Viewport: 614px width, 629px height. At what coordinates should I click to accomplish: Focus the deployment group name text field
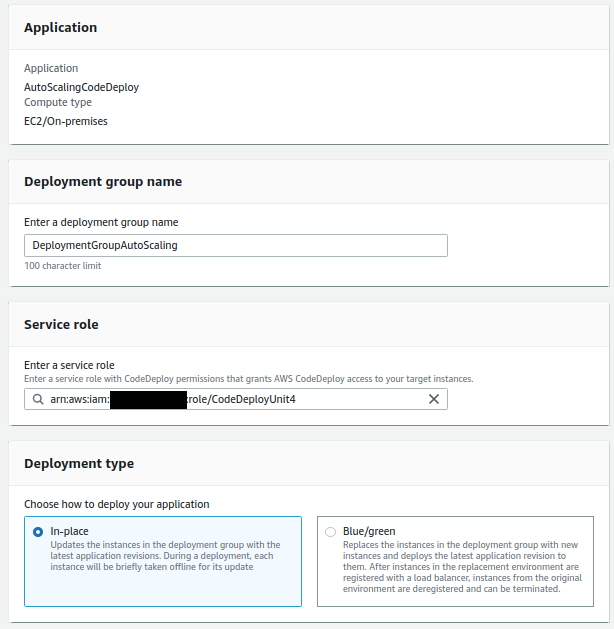[236, 245]
